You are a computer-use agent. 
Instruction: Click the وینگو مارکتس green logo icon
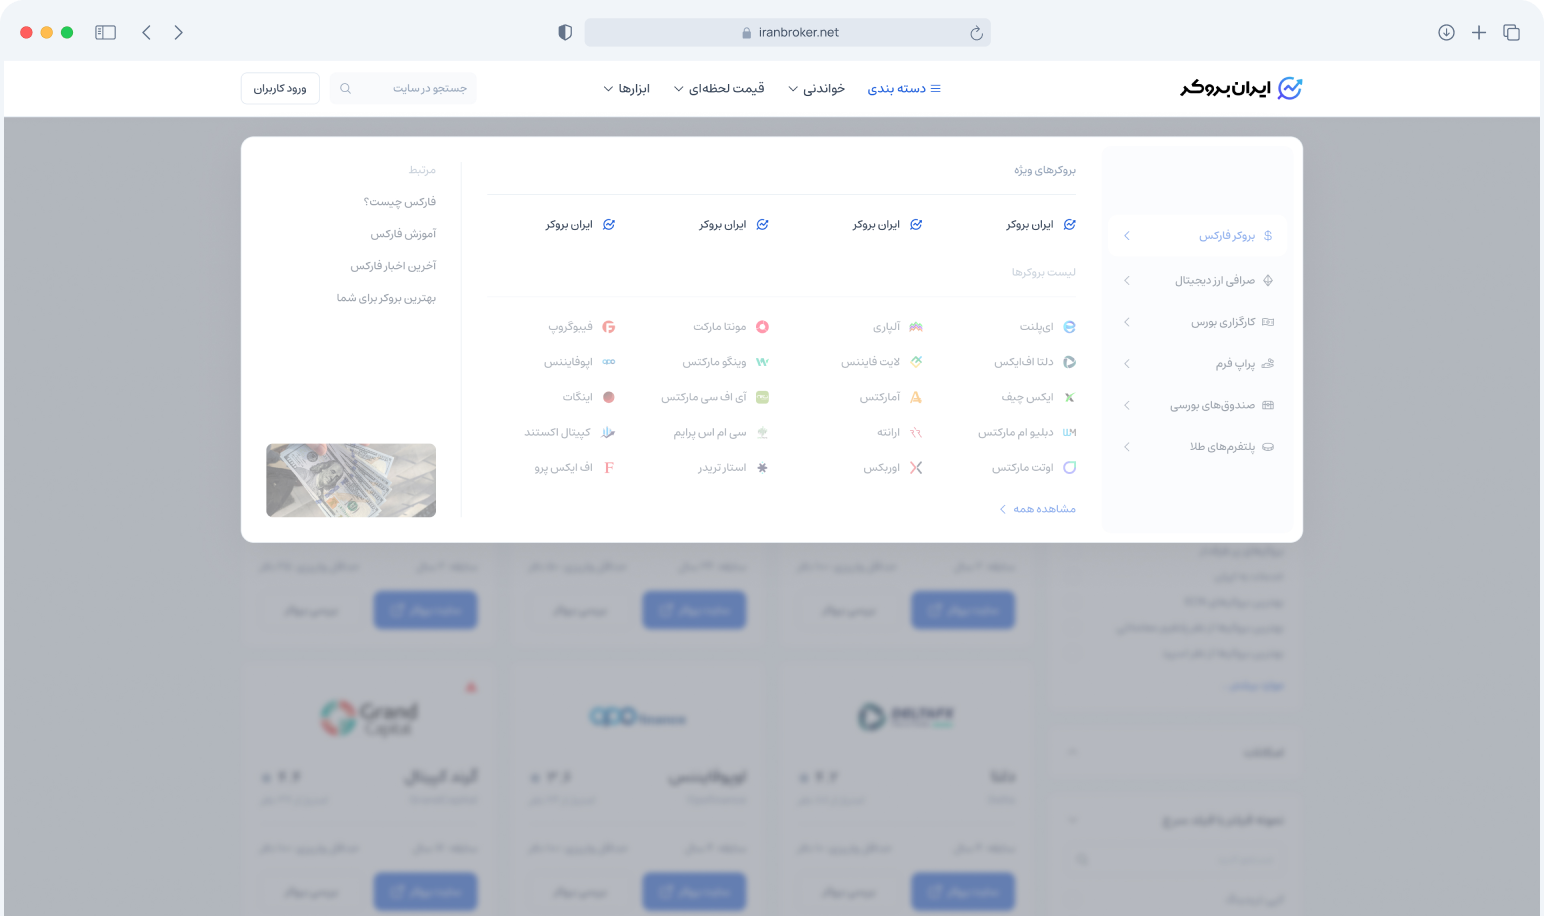pyautogui.click(x=762, y=362)
